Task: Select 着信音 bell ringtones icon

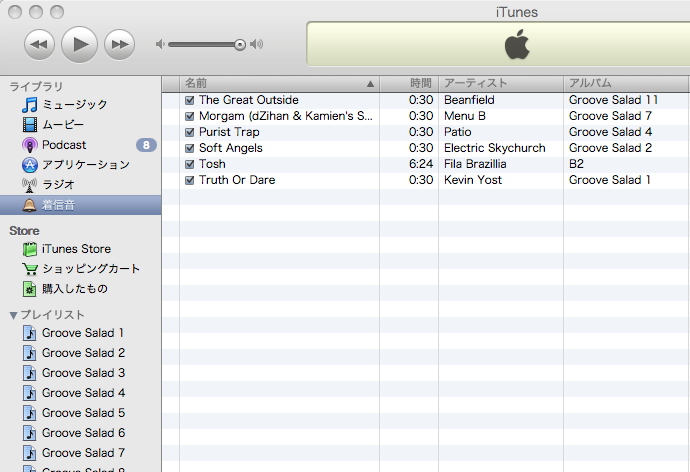Action: pyautogui.click(x=29, y=205)
